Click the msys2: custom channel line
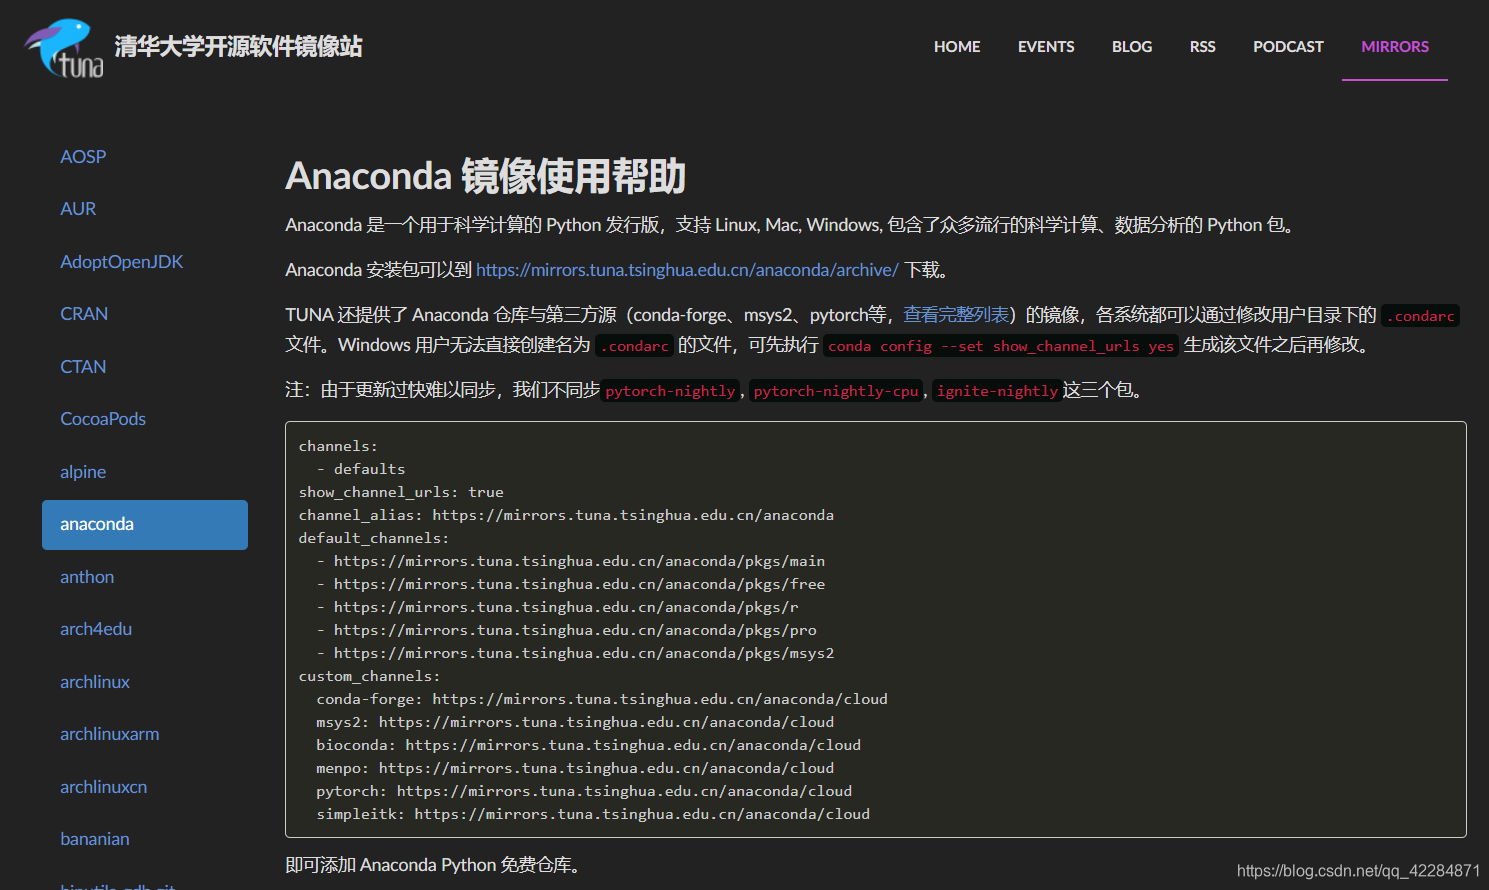The height and width of the screenshot is (890, 1489). pos(575,722)
